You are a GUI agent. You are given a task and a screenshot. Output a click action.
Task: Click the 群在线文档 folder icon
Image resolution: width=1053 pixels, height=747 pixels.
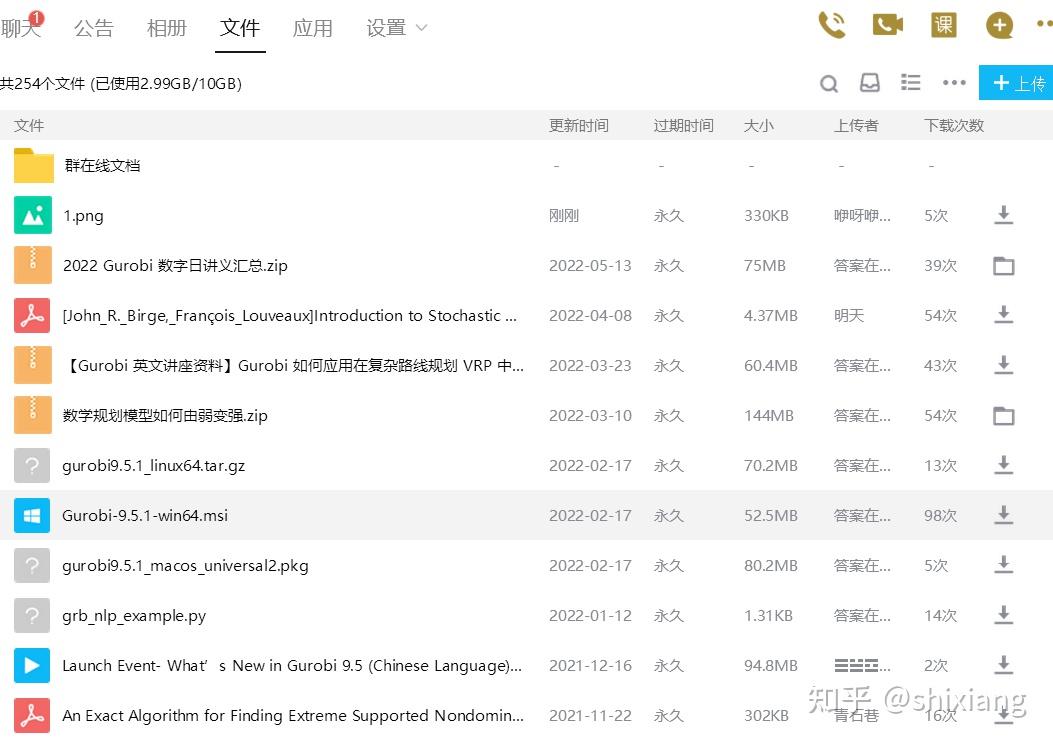click(34, 165)
